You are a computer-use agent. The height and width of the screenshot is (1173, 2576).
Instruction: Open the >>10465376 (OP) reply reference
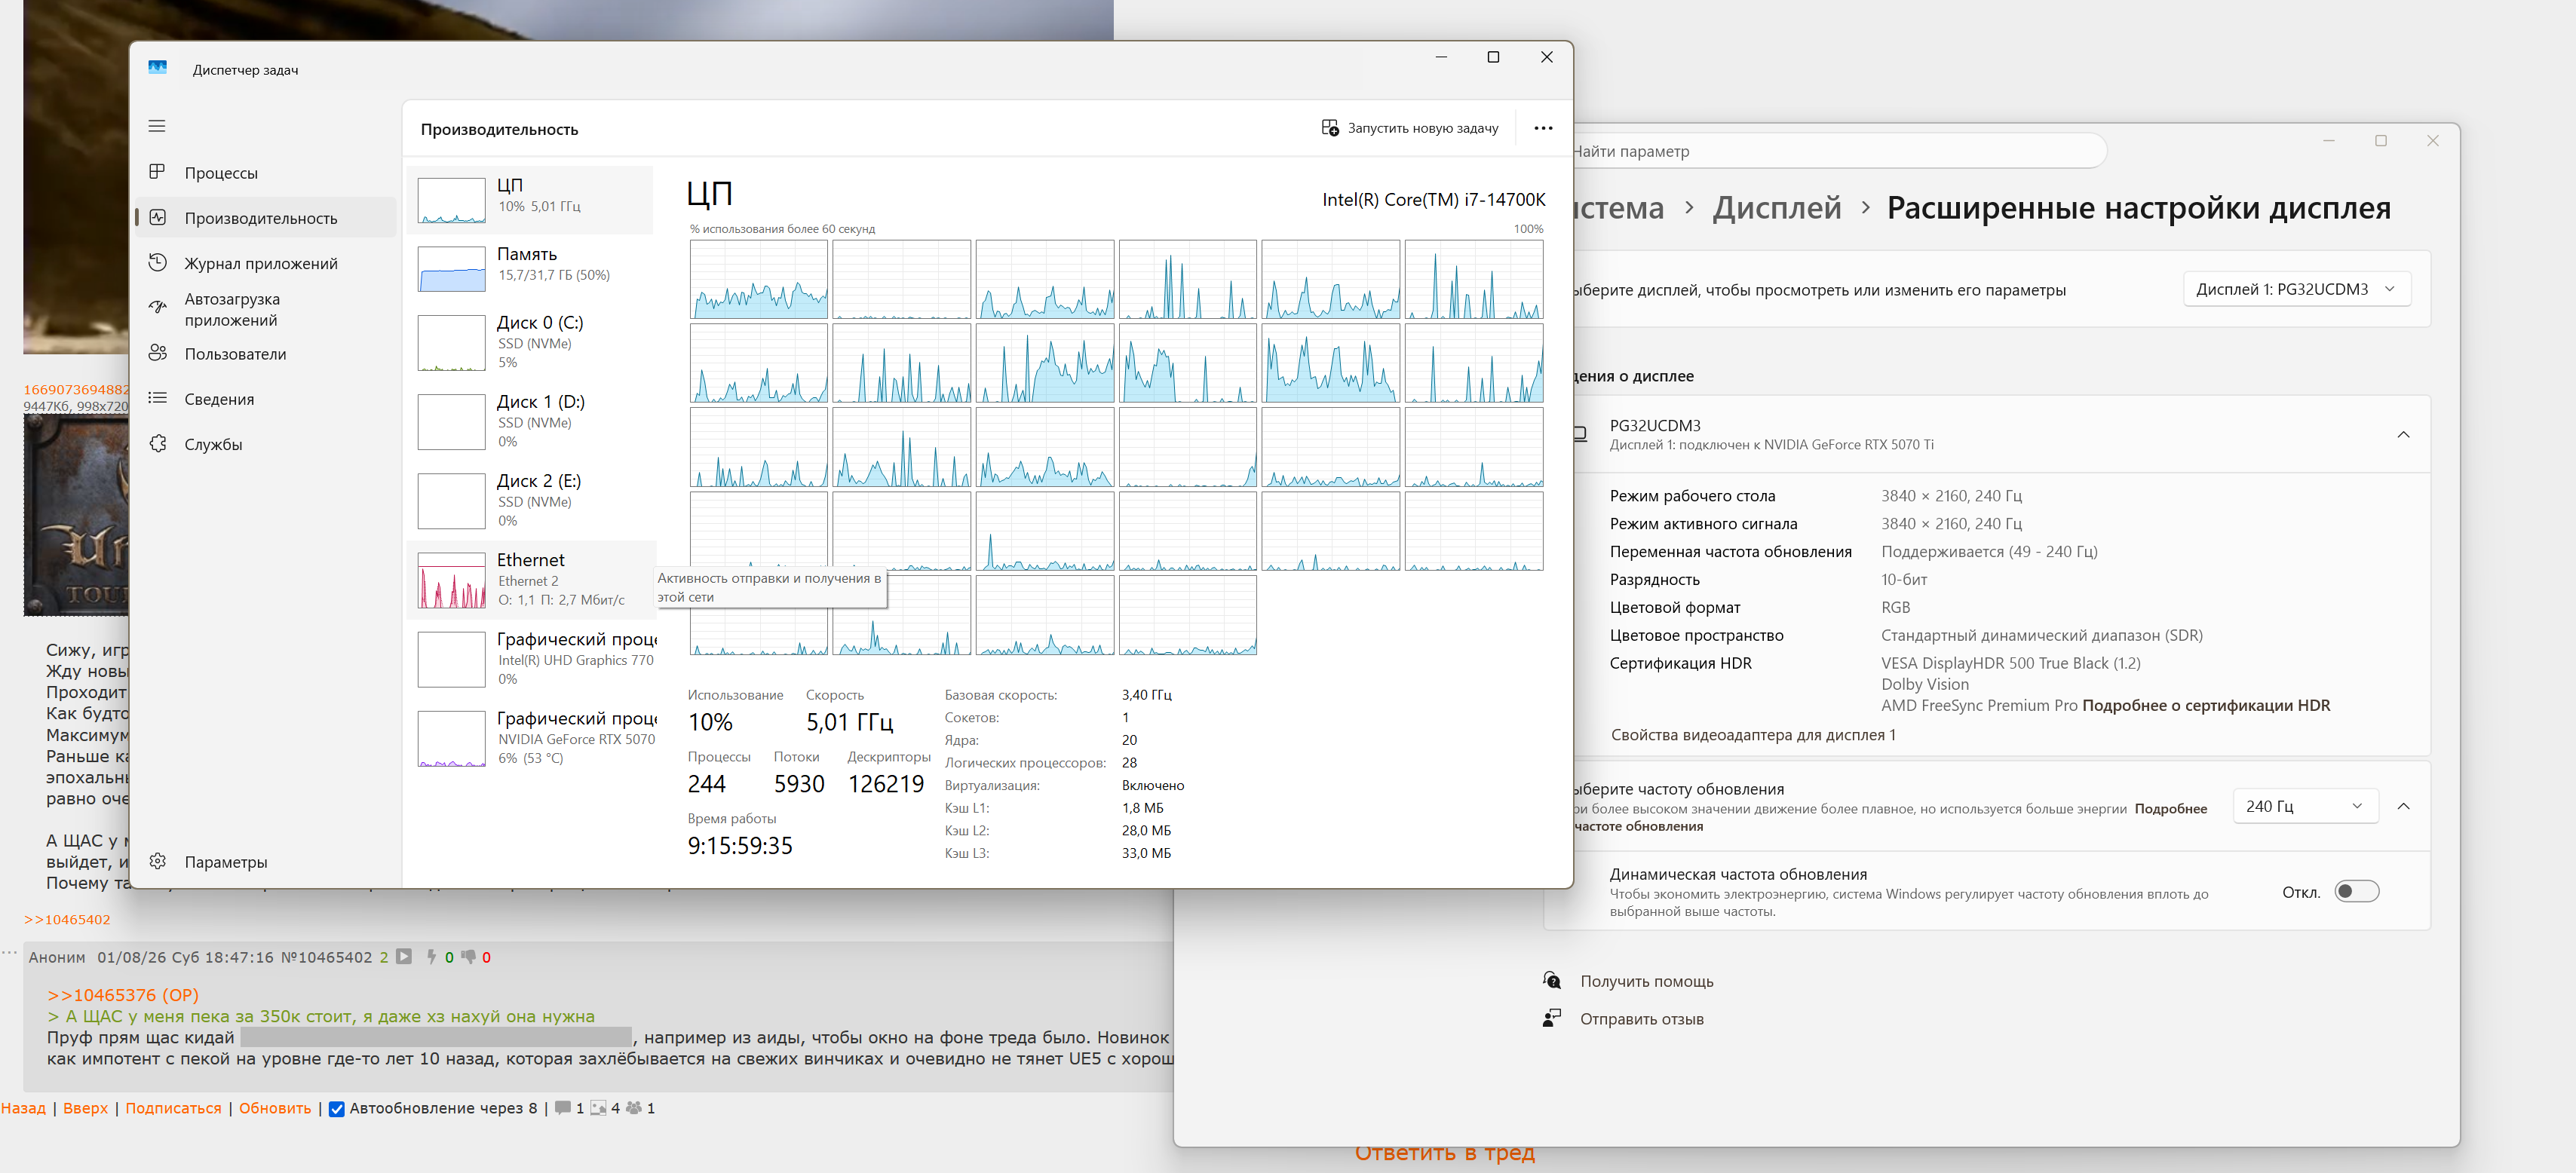pos(123,995)
